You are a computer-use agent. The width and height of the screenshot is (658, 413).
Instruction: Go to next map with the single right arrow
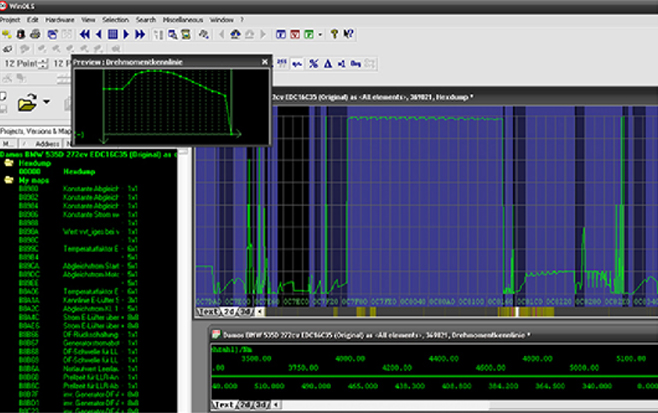click(x=126, y=34)
